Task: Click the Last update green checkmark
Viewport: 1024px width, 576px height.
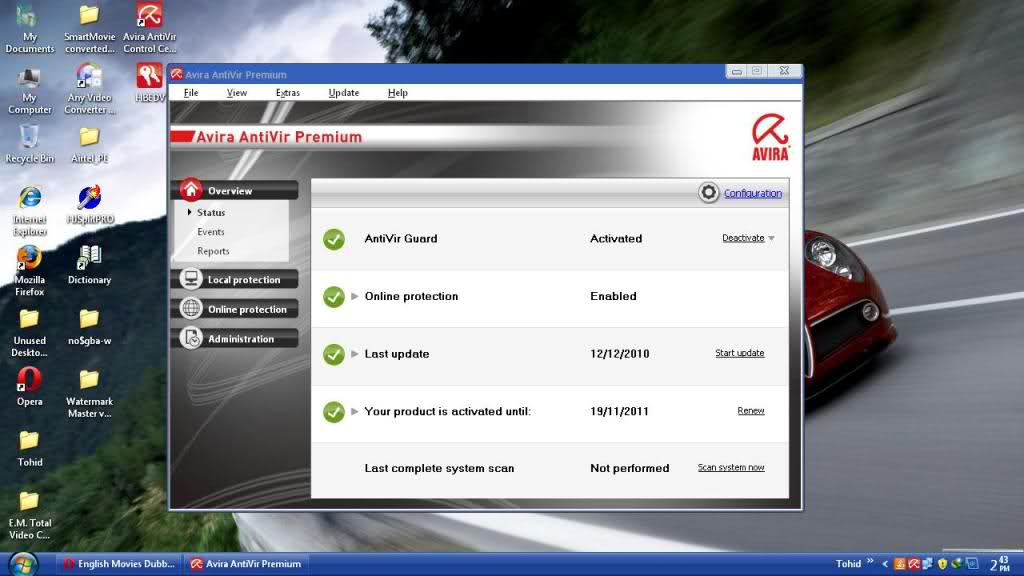Action: point(334,355)
